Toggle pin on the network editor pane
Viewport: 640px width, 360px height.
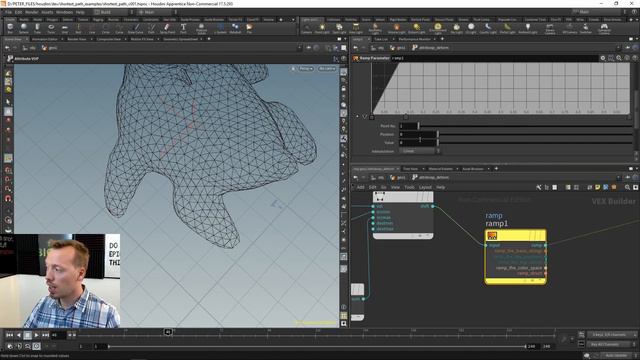click(x=627, y=178)
